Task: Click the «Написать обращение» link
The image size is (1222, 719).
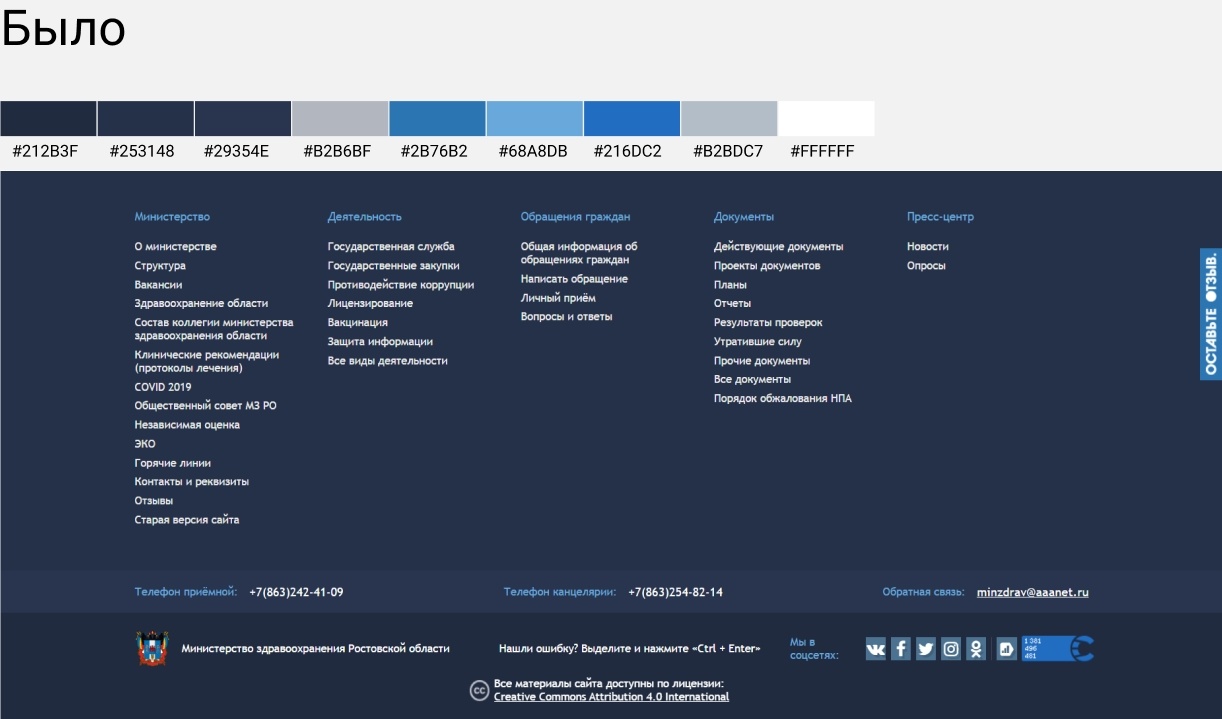Action: click(x=574, y=279)
